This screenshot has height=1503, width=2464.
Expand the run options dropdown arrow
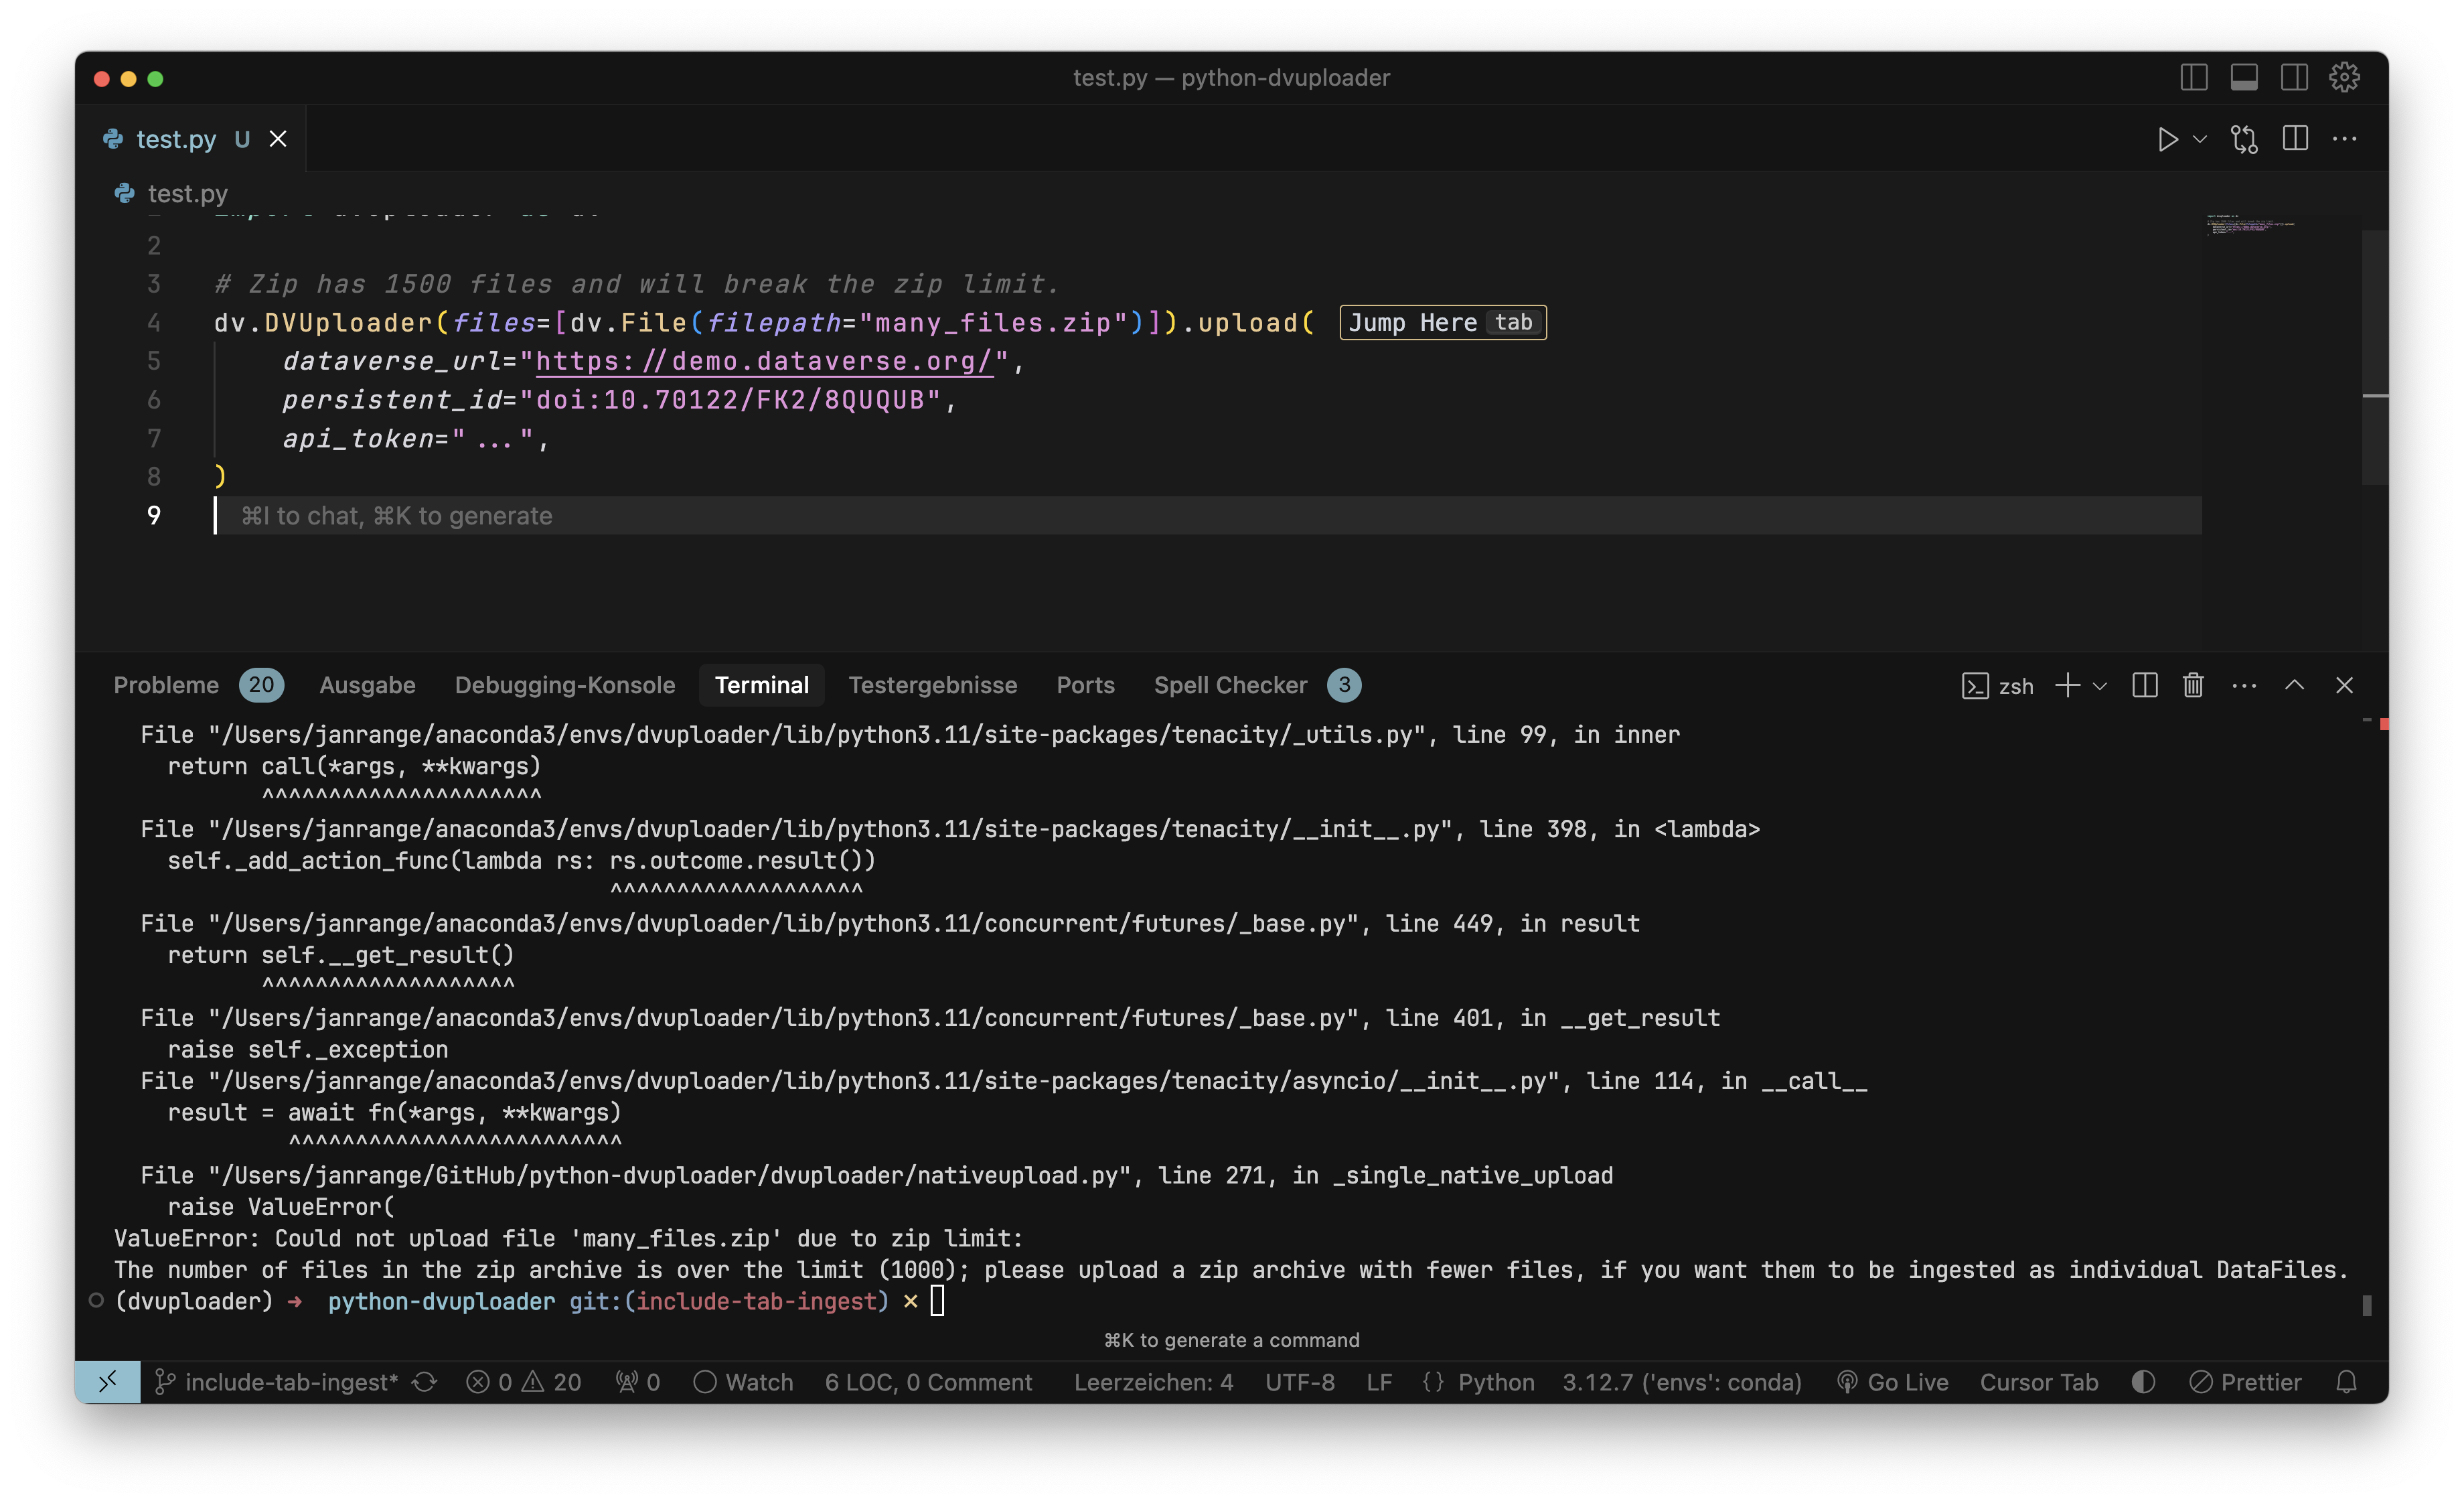tap(2200, 139)
